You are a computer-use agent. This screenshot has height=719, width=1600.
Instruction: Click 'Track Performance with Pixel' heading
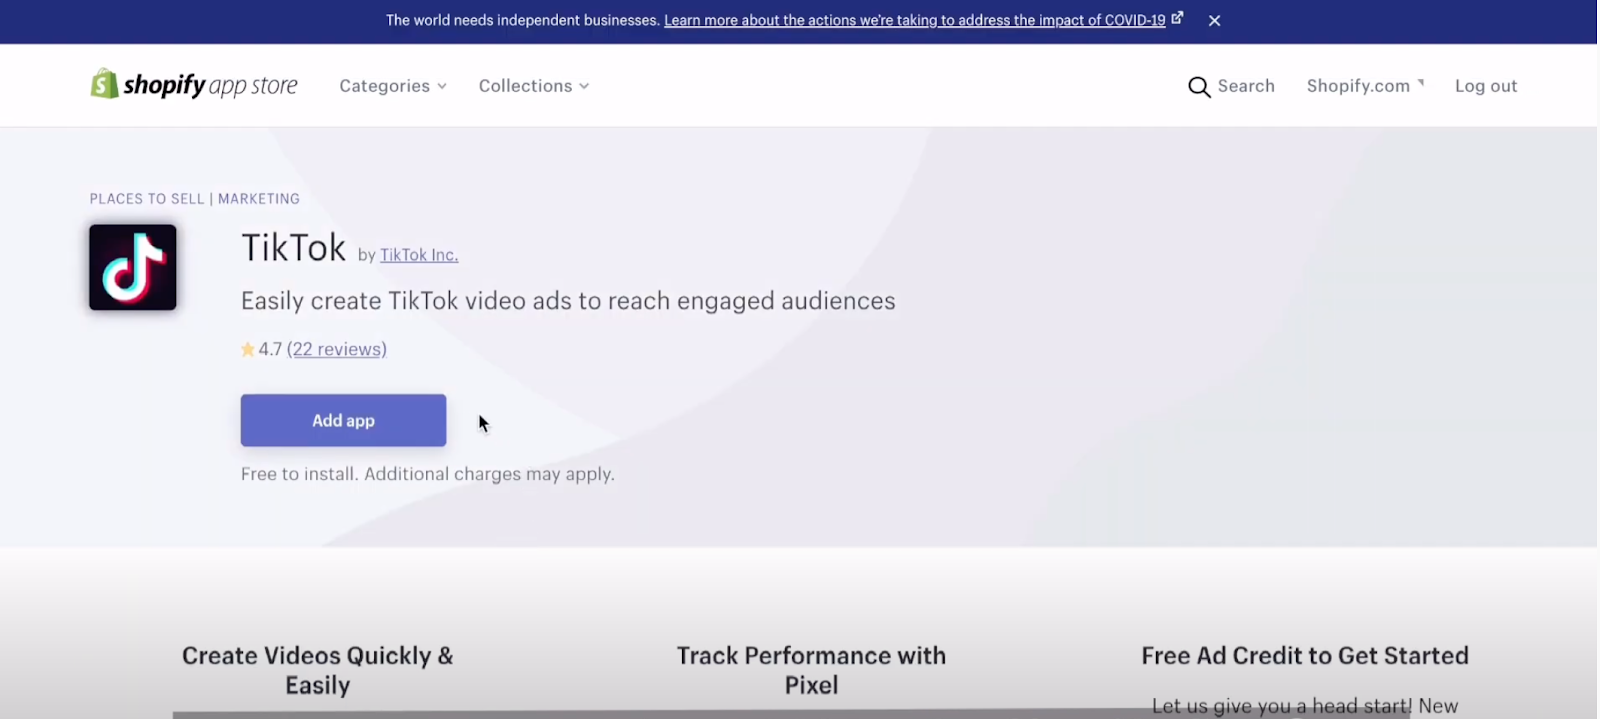[811, 670]
